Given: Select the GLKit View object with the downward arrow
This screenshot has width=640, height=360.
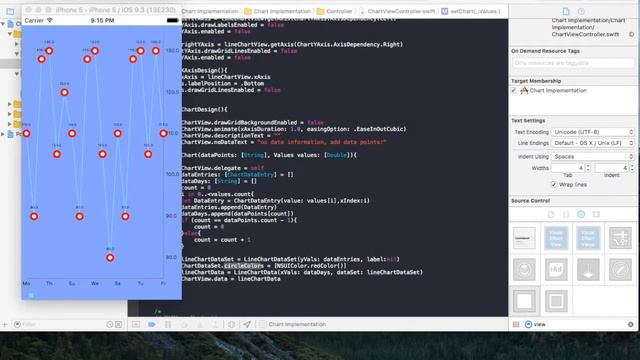Looking at the screenshot, I should click(588, 269).
